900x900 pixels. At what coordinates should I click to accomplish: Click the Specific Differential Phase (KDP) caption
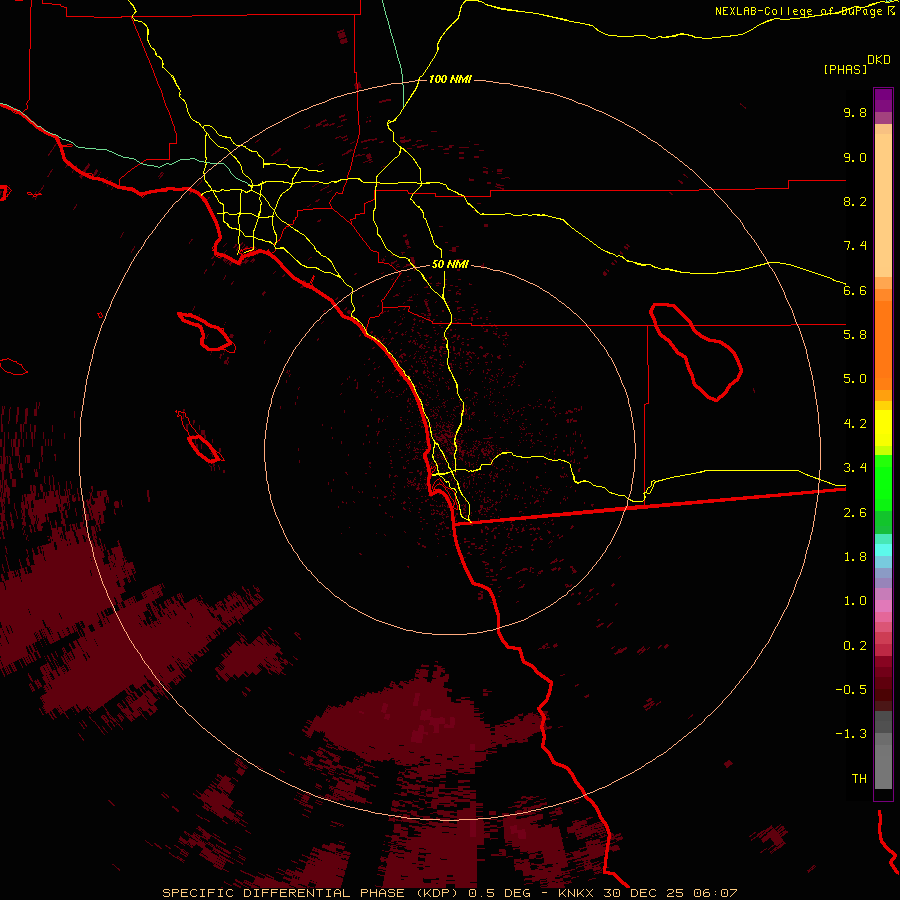[x=449, y=893]
